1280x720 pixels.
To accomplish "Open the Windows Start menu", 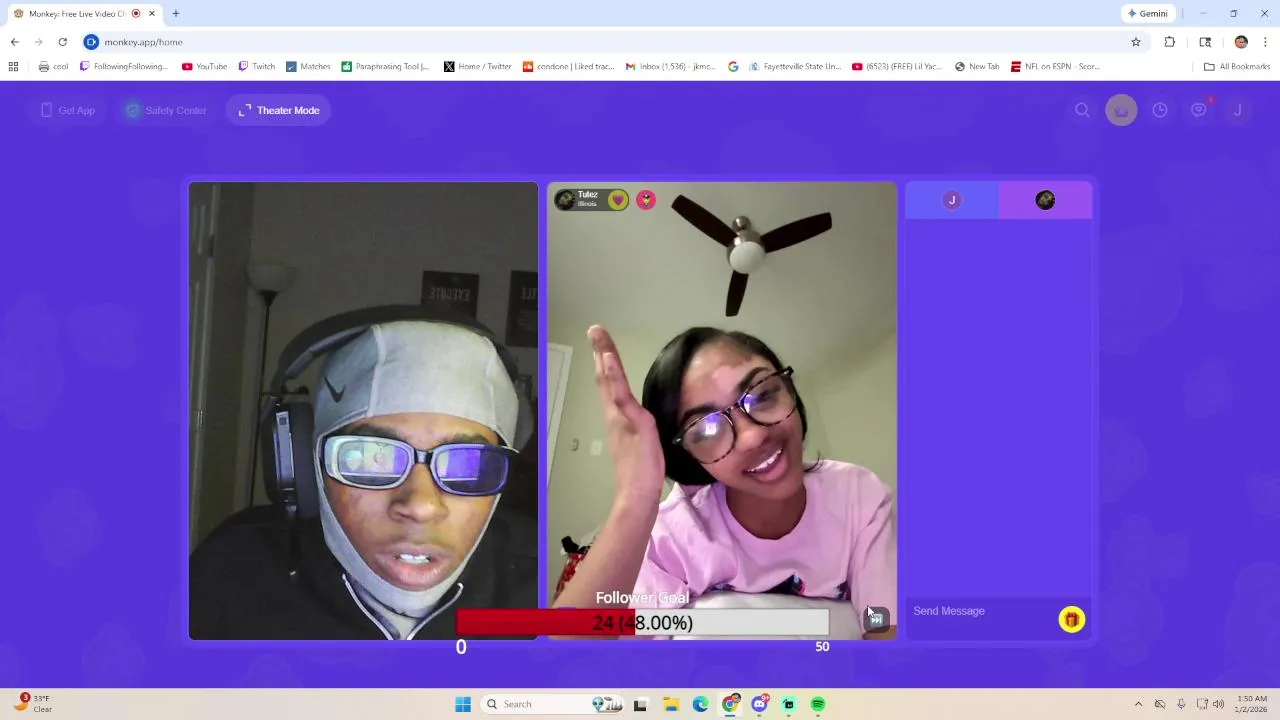I will 463,704.
